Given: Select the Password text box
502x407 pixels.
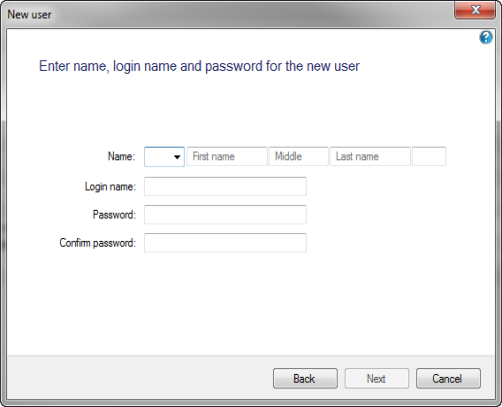Looking at the screenshot, I should (225, 214).
